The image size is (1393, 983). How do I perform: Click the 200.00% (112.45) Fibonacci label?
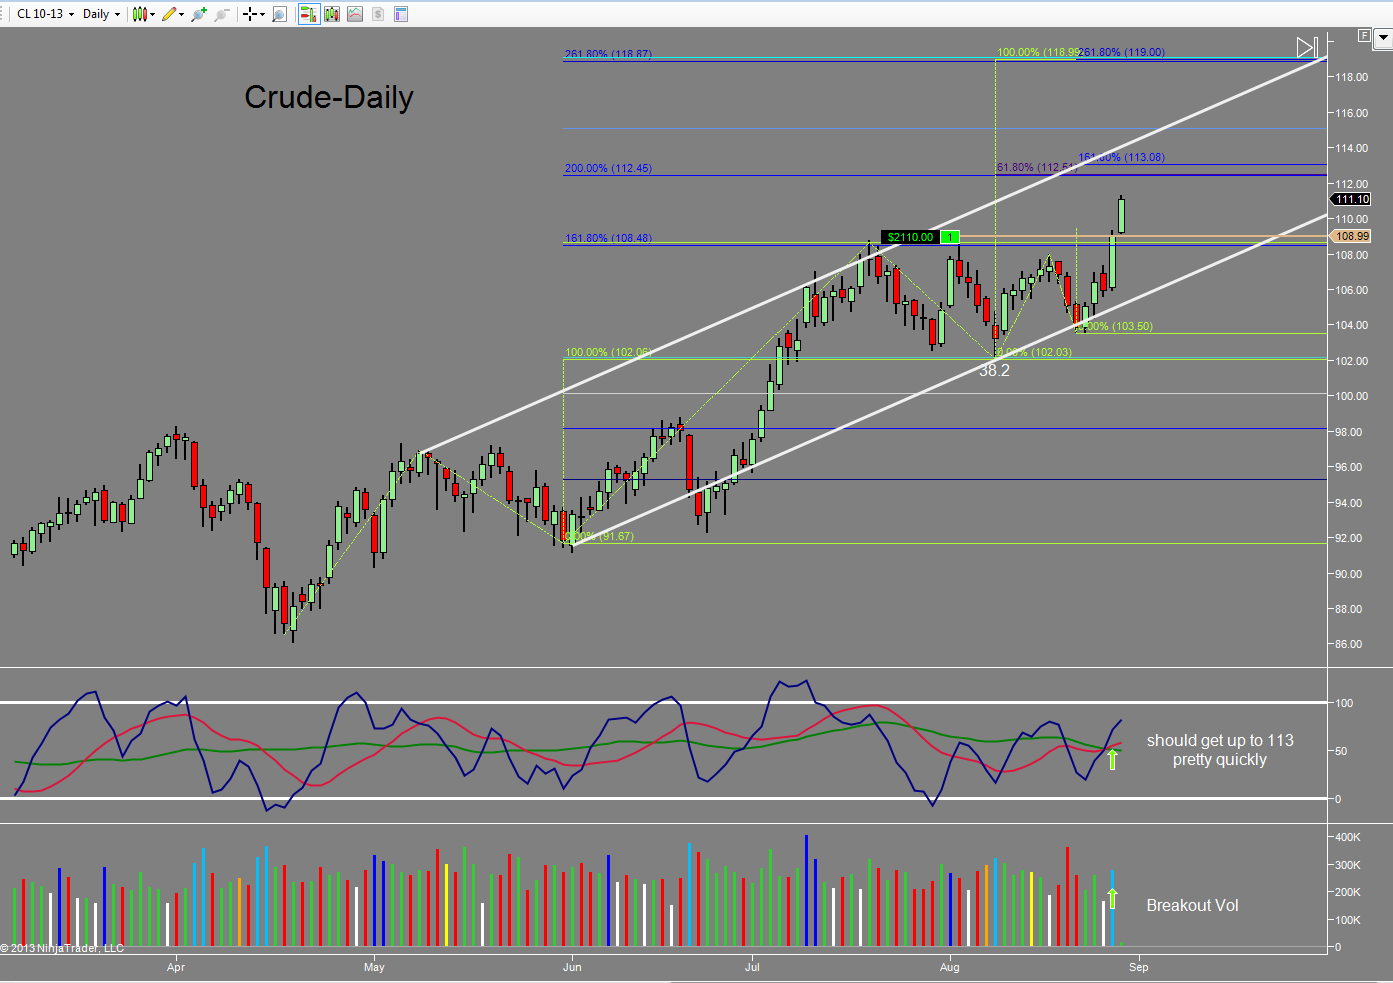[x=608, y=168]
